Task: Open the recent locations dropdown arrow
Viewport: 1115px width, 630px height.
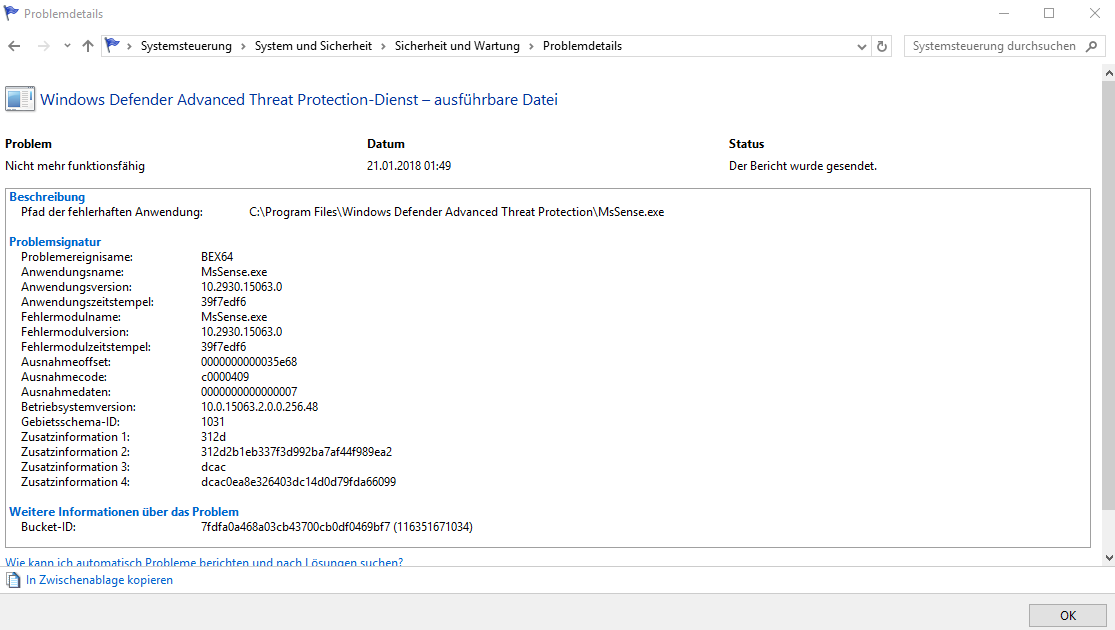Action: click(67, 46)
